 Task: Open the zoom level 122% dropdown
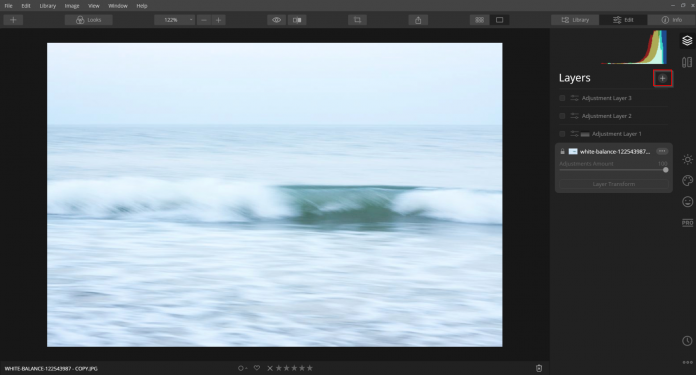(x=174, y=20)
